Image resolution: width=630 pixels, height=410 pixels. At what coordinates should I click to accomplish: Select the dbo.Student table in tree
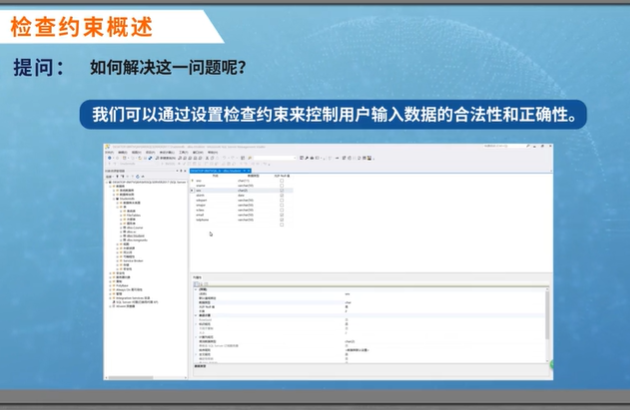[x=136, y=236]
